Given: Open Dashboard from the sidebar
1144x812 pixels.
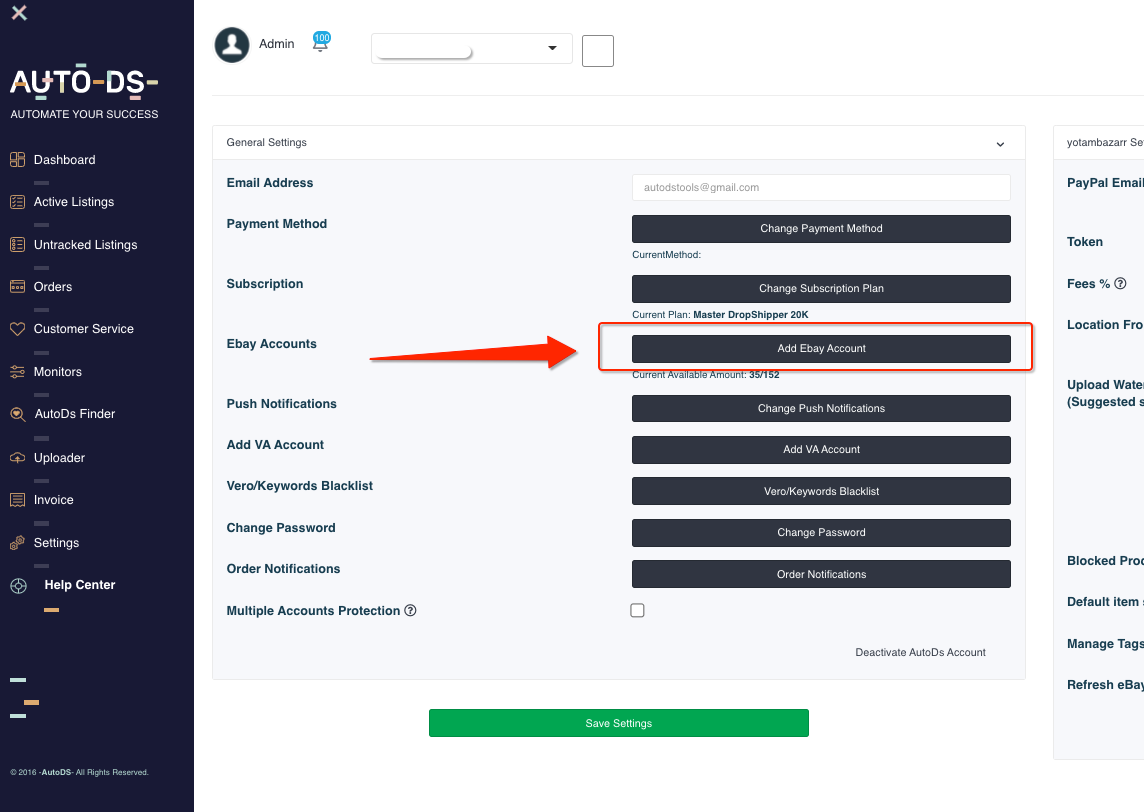Looking at the screenshot, I should tap(64, 160).
